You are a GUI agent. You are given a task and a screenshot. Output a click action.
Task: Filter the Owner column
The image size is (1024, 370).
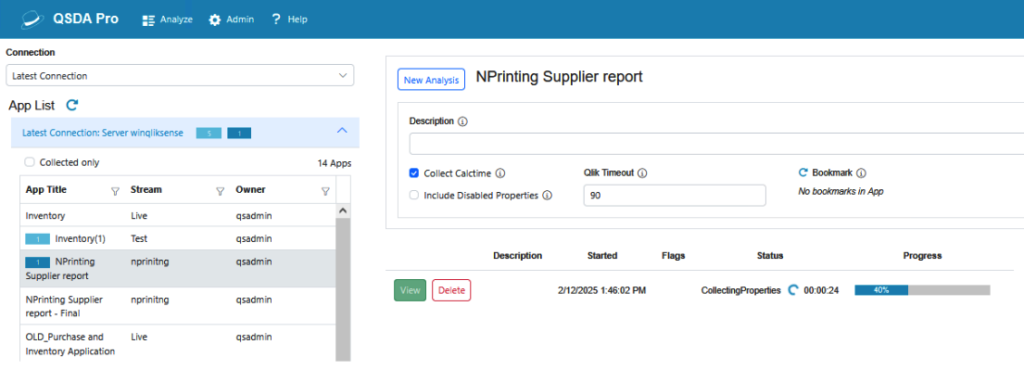pyautogui.click(x=325, y=191)
